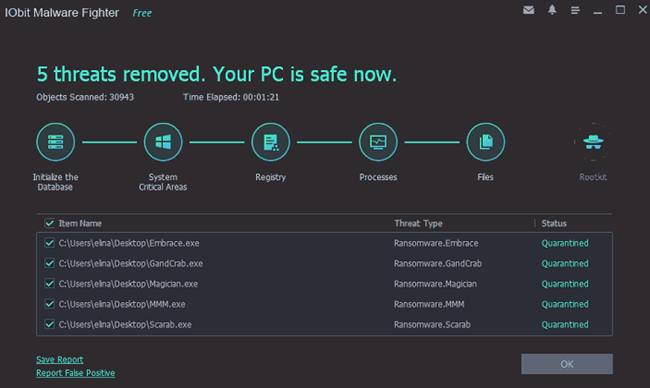Toggle the Magician.exe item checkbox
This screenshot has height=388, width=650.
pyautogui.click(x=49, y=283)
